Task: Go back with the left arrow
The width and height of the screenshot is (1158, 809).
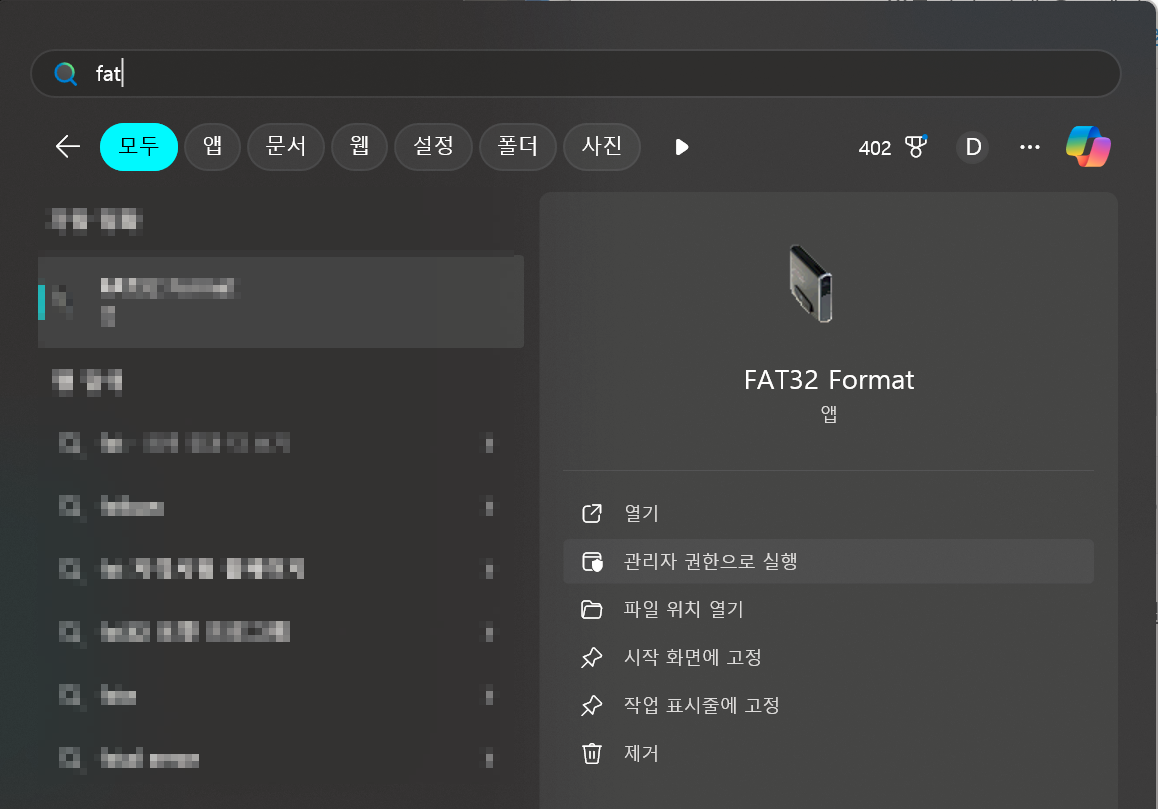Action: pyautogui.click(x=68, y=146)
